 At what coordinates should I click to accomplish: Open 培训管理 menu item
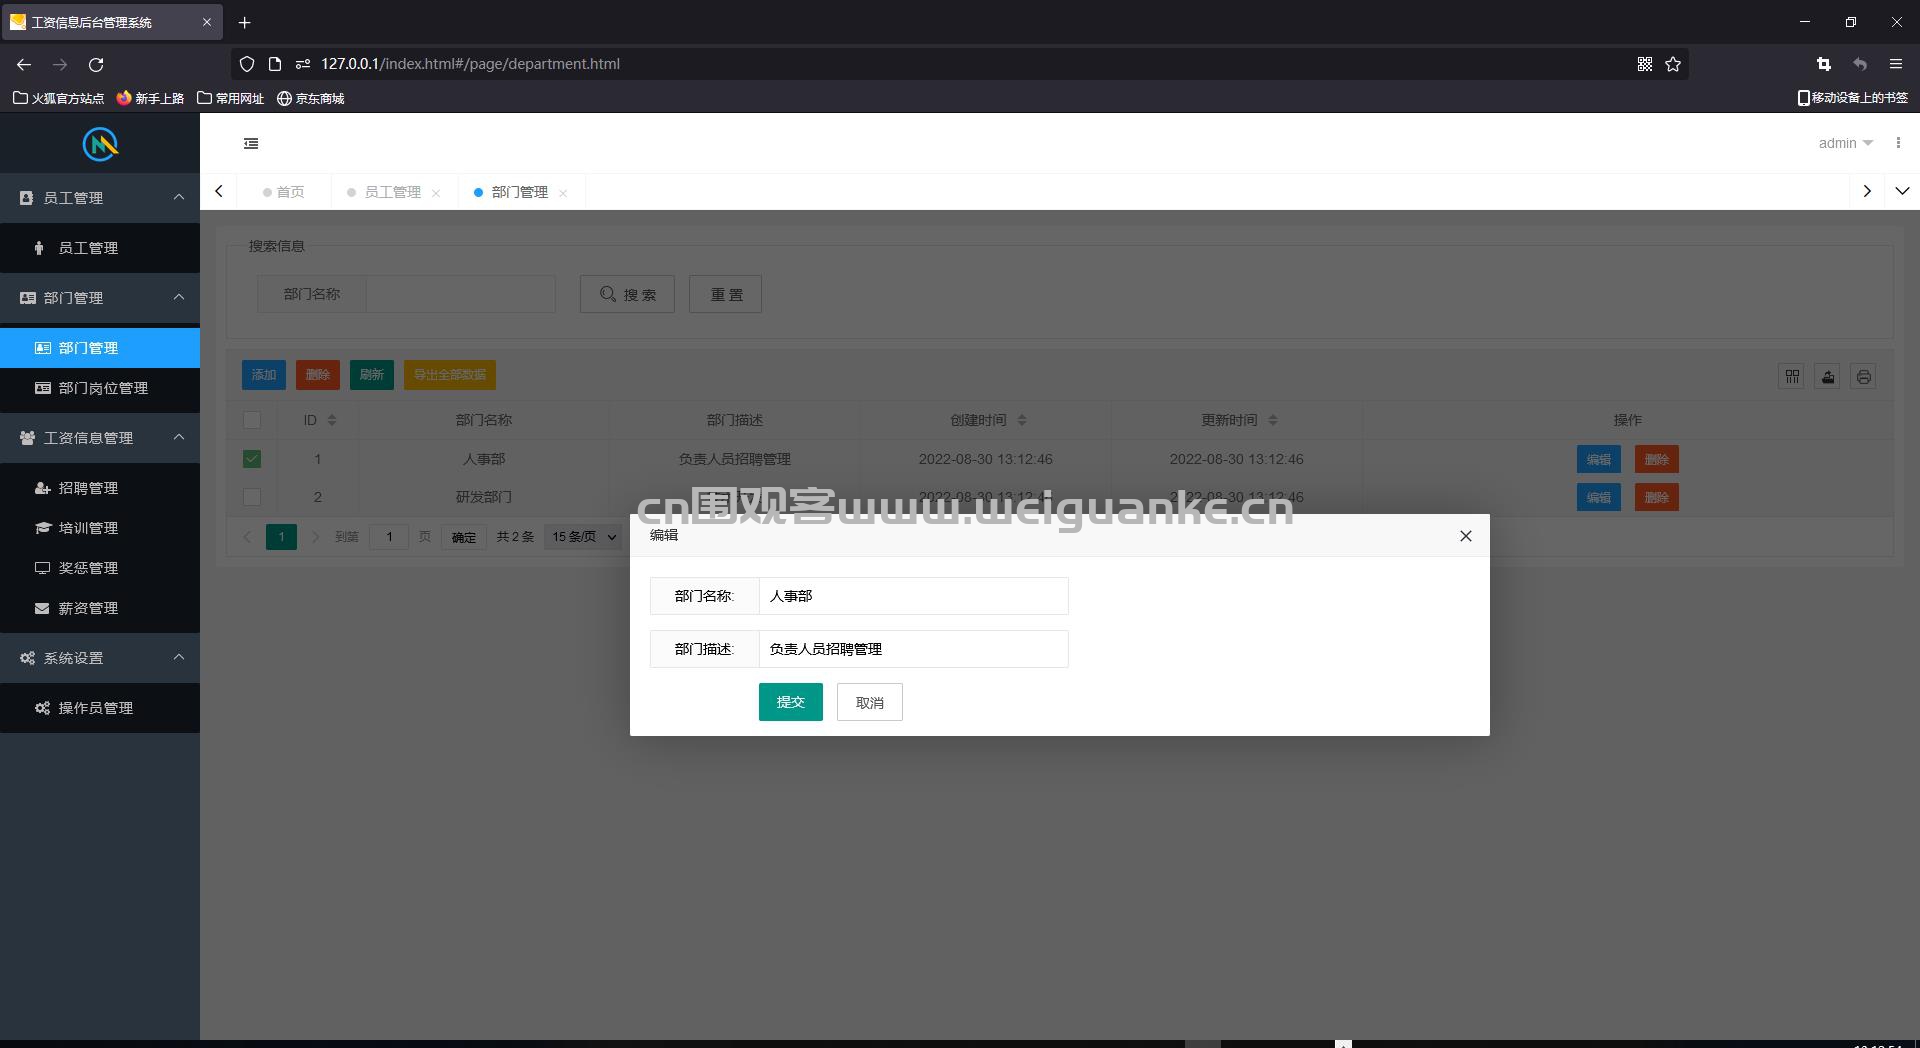tap(100, 528)
